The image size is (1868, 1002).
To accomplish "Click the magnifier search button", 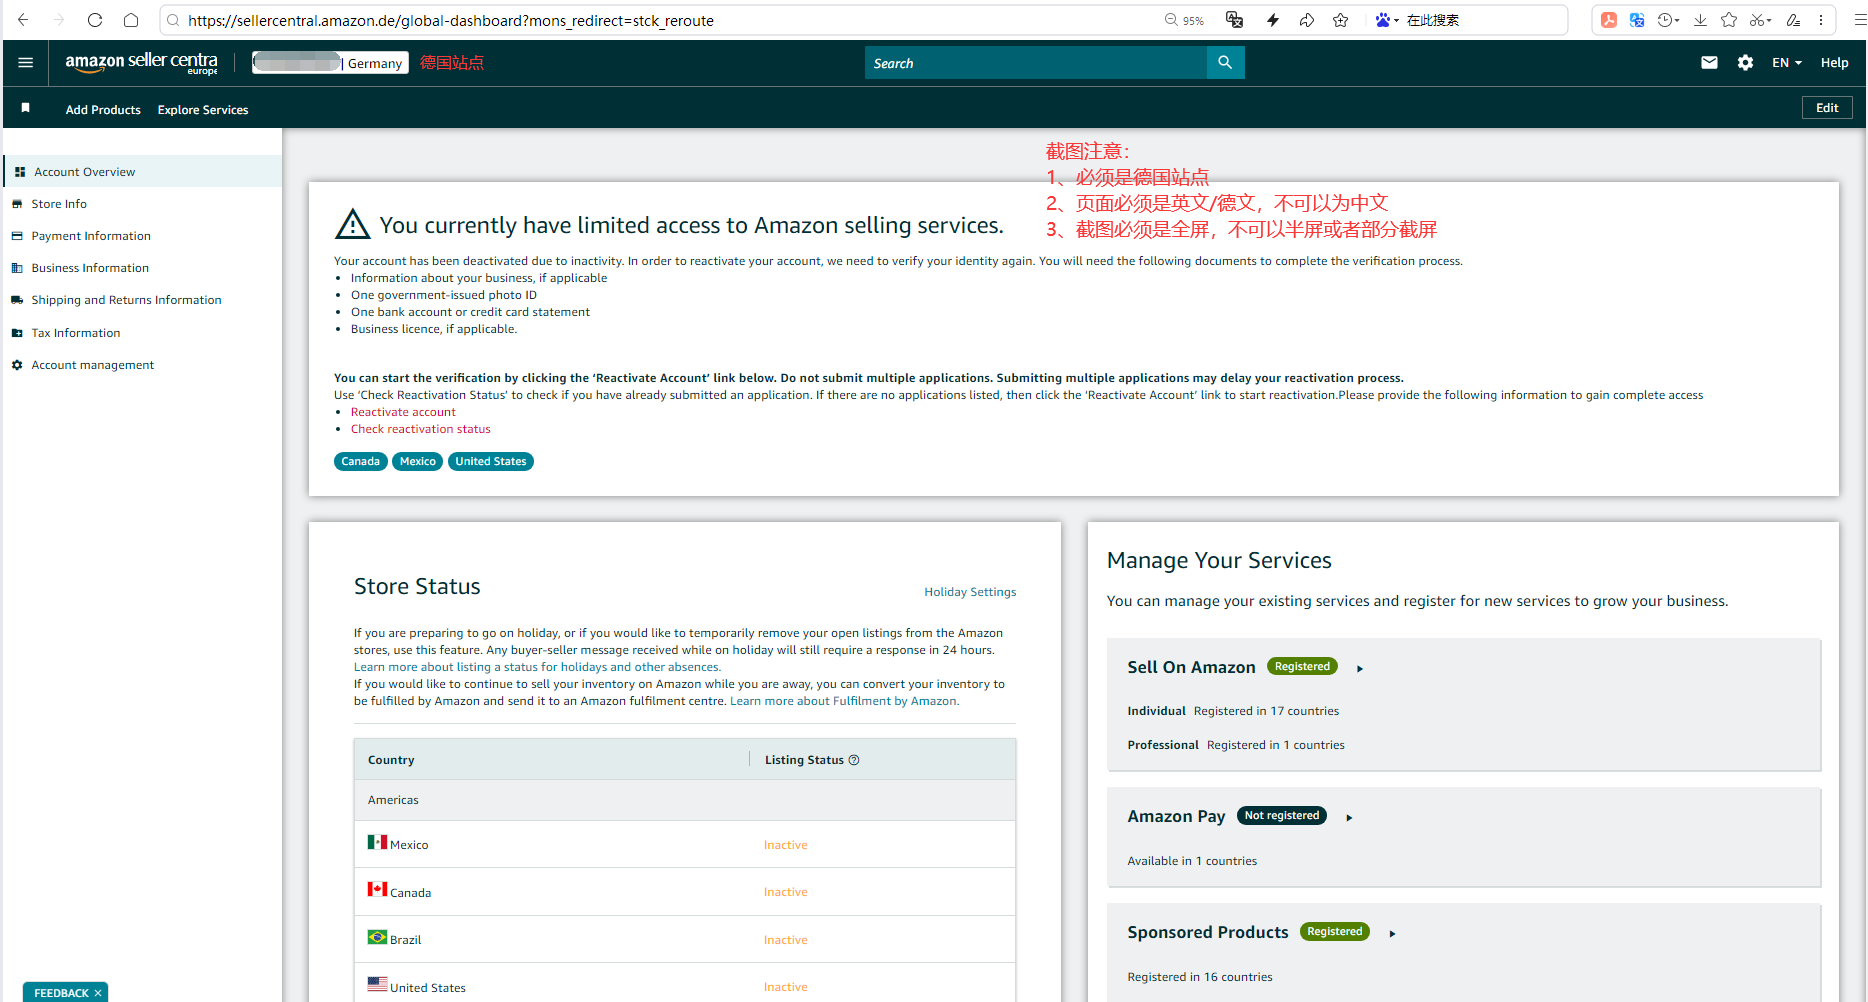I will [1225, 63].
